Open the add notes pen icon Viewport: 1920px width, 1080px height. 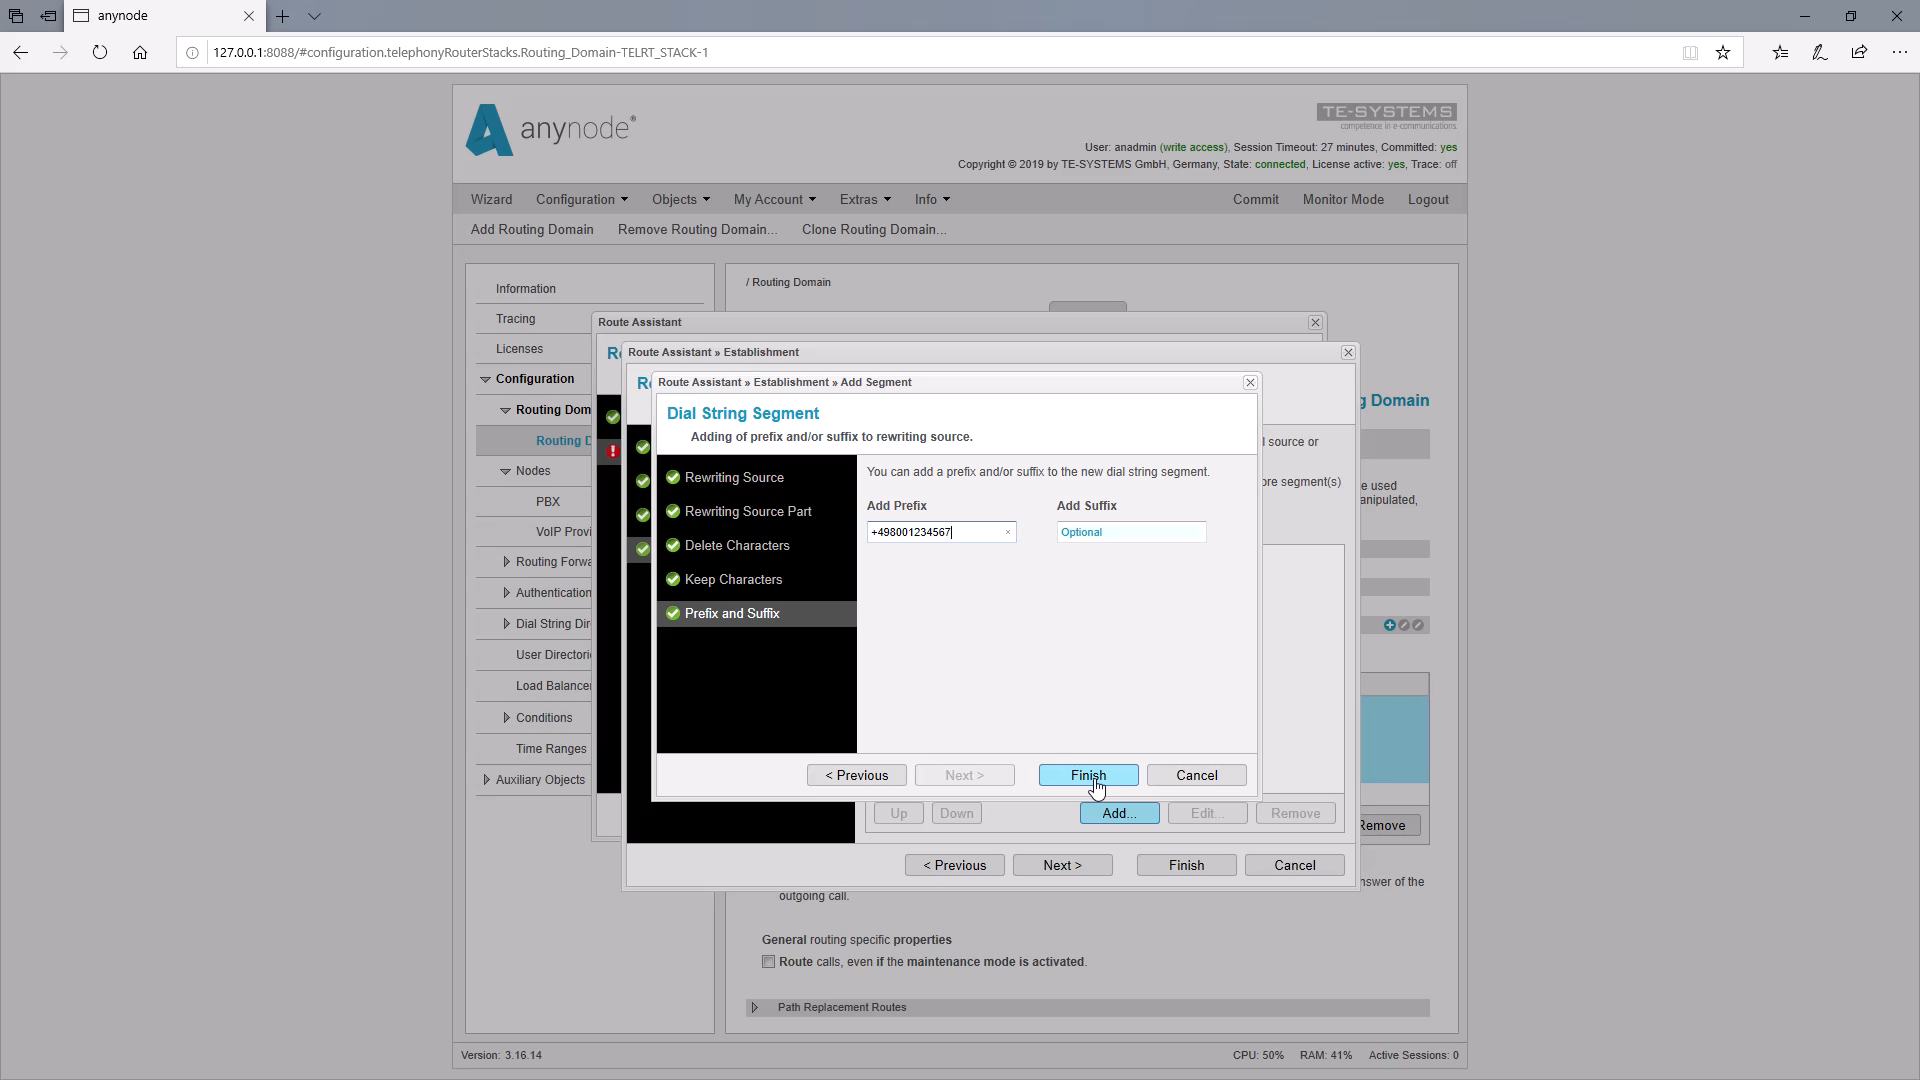(x=1819, y=53)
